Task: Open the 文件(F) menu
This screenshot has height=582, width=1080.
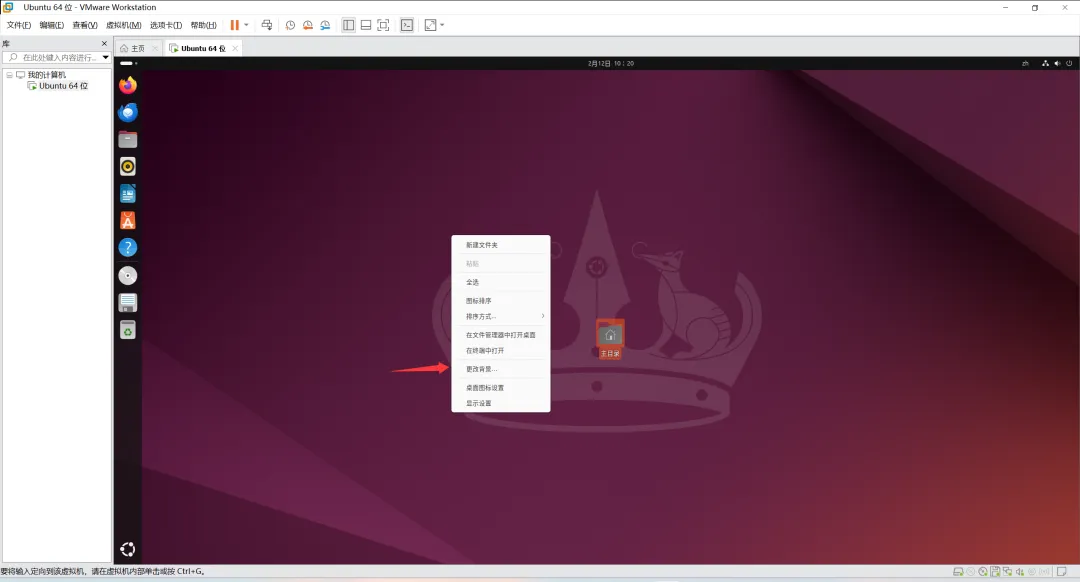Action: [19, 25]
